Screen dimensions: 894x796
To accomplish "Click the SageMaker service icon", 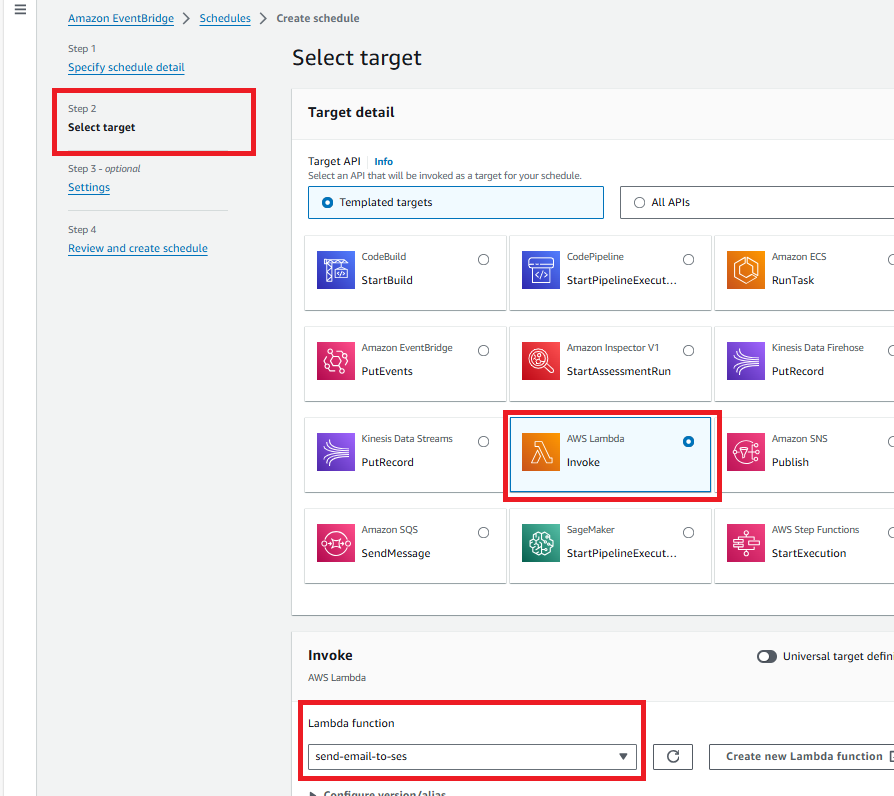I will pos(541,543).
